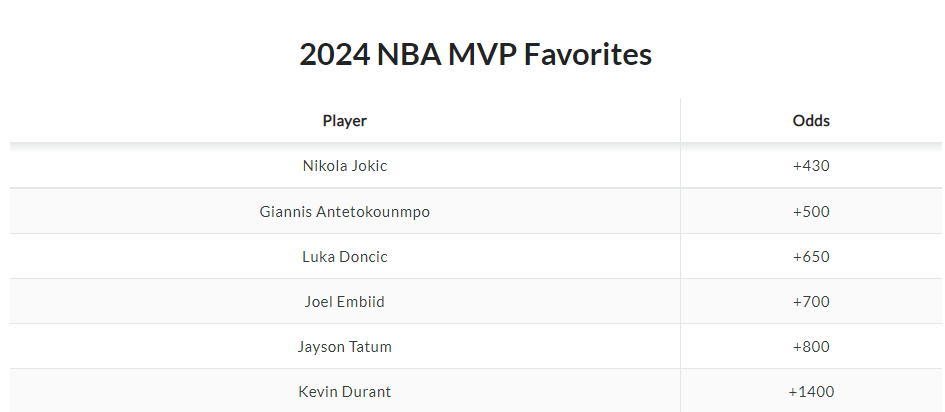Select the +500 odds value
The image size is (945, 412).
(811, 212)
